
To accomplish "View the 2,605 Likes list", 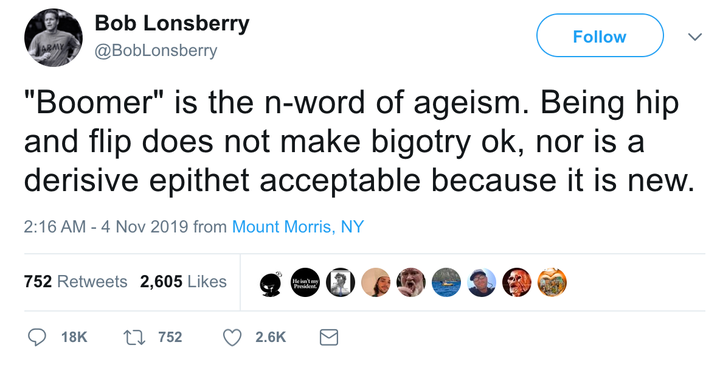I will click(183, 281).
